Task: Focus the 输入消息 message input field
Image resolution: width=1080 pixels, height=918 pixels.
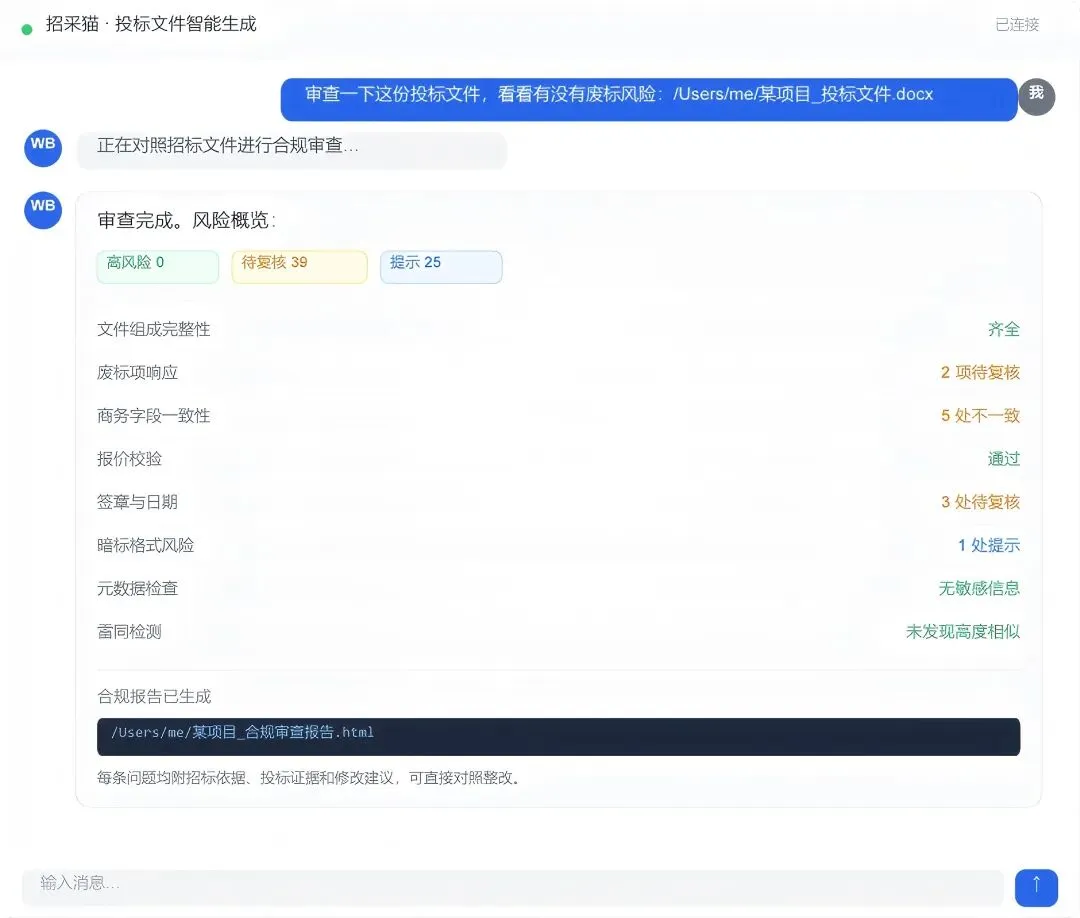Action: (x=512, y=887)
